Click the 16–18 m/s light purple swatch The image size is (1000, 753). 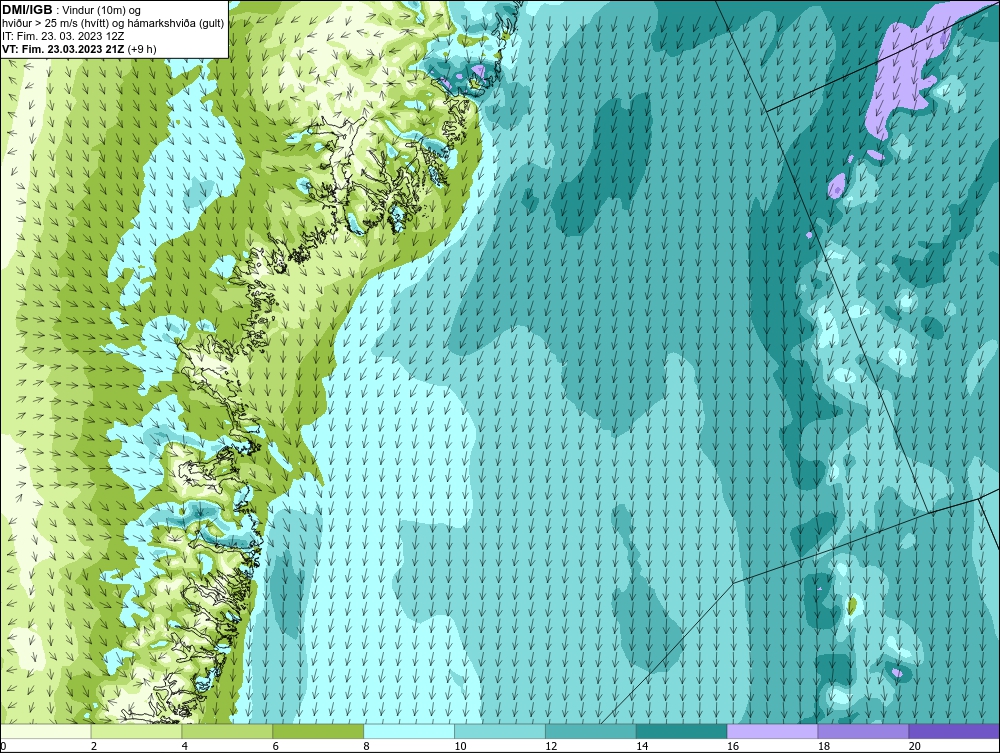tap(772, 731)
